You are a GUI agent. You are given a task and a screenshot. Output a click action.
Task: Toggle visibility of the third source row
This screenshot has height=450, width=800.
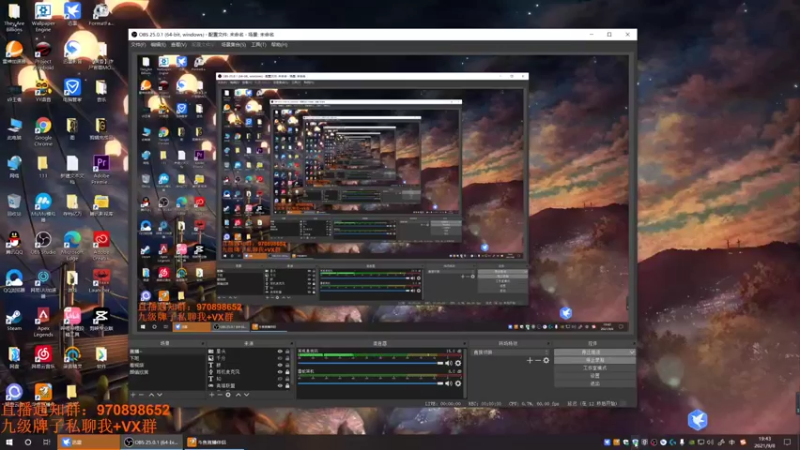coord(280,365)
